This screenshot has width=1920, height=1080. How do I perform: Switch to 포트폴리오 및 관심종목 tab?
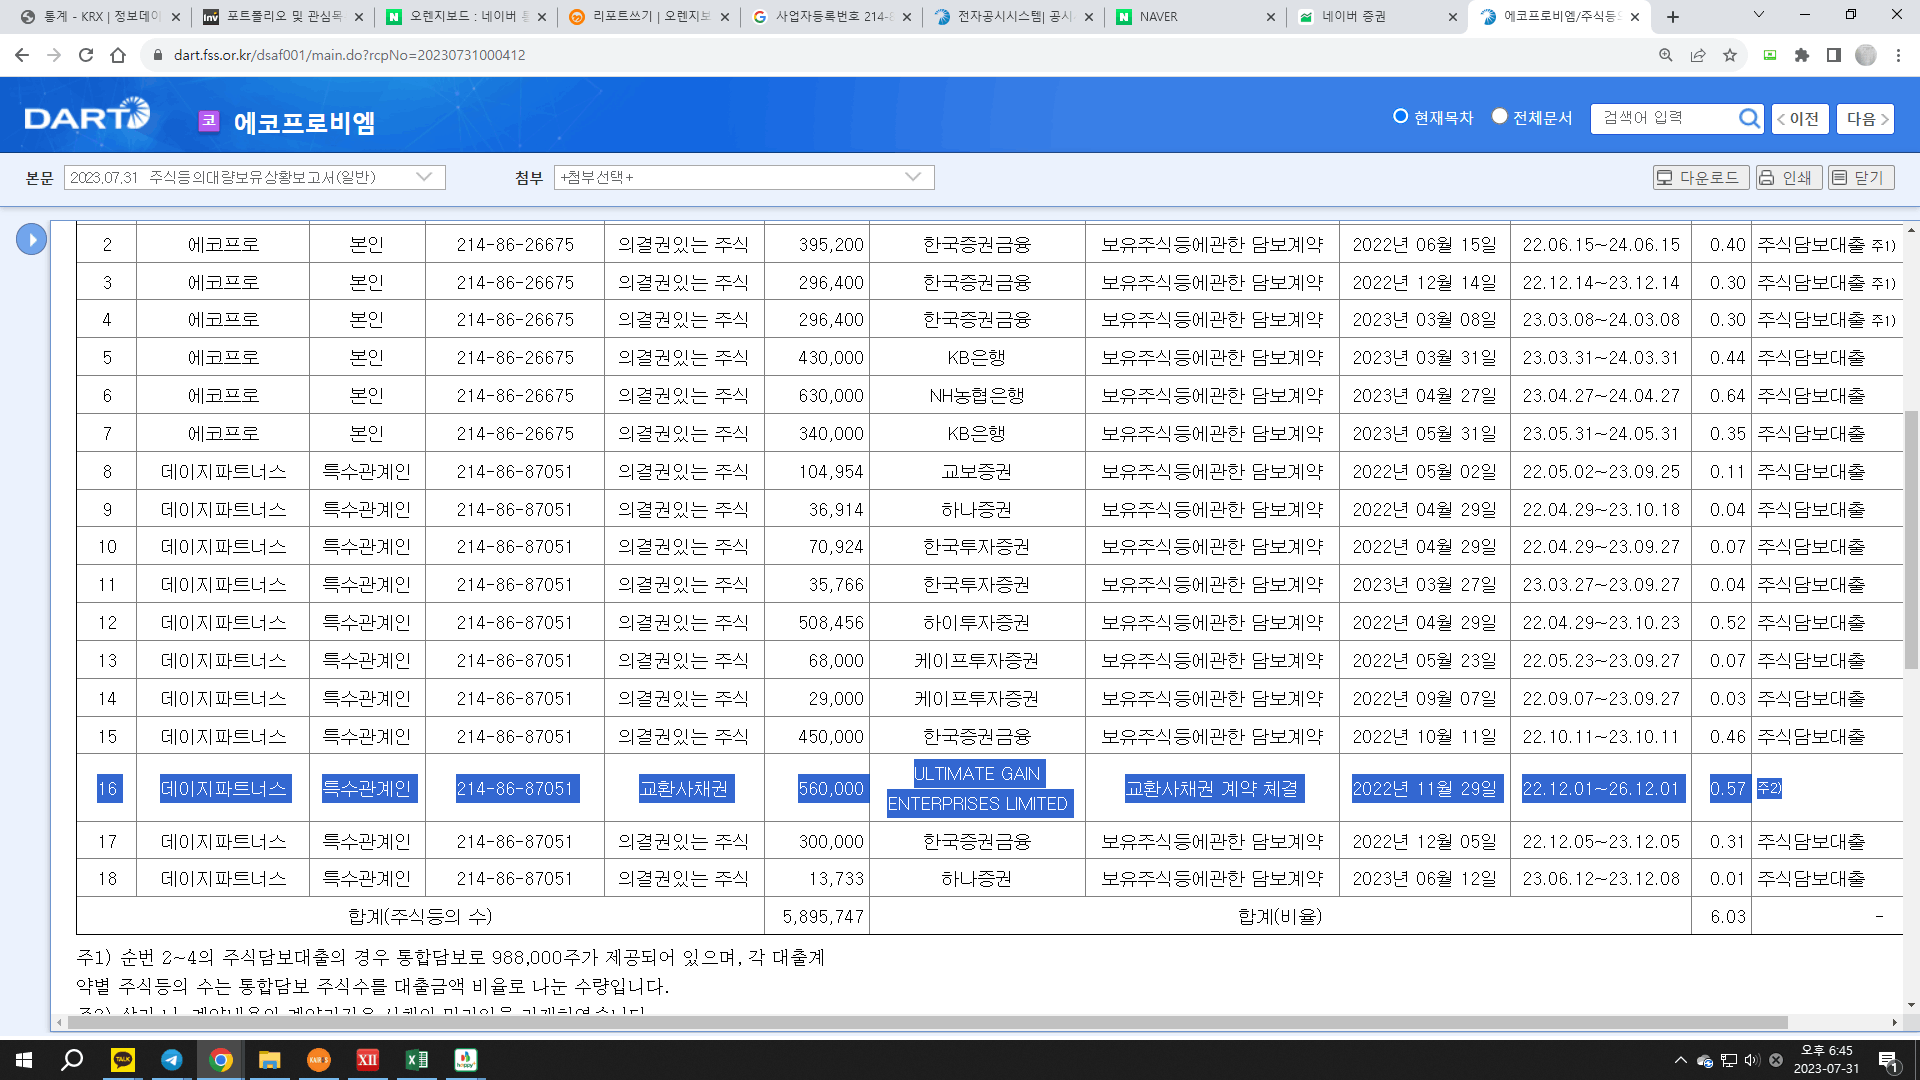pyautogui.click(x=284, y=17)
